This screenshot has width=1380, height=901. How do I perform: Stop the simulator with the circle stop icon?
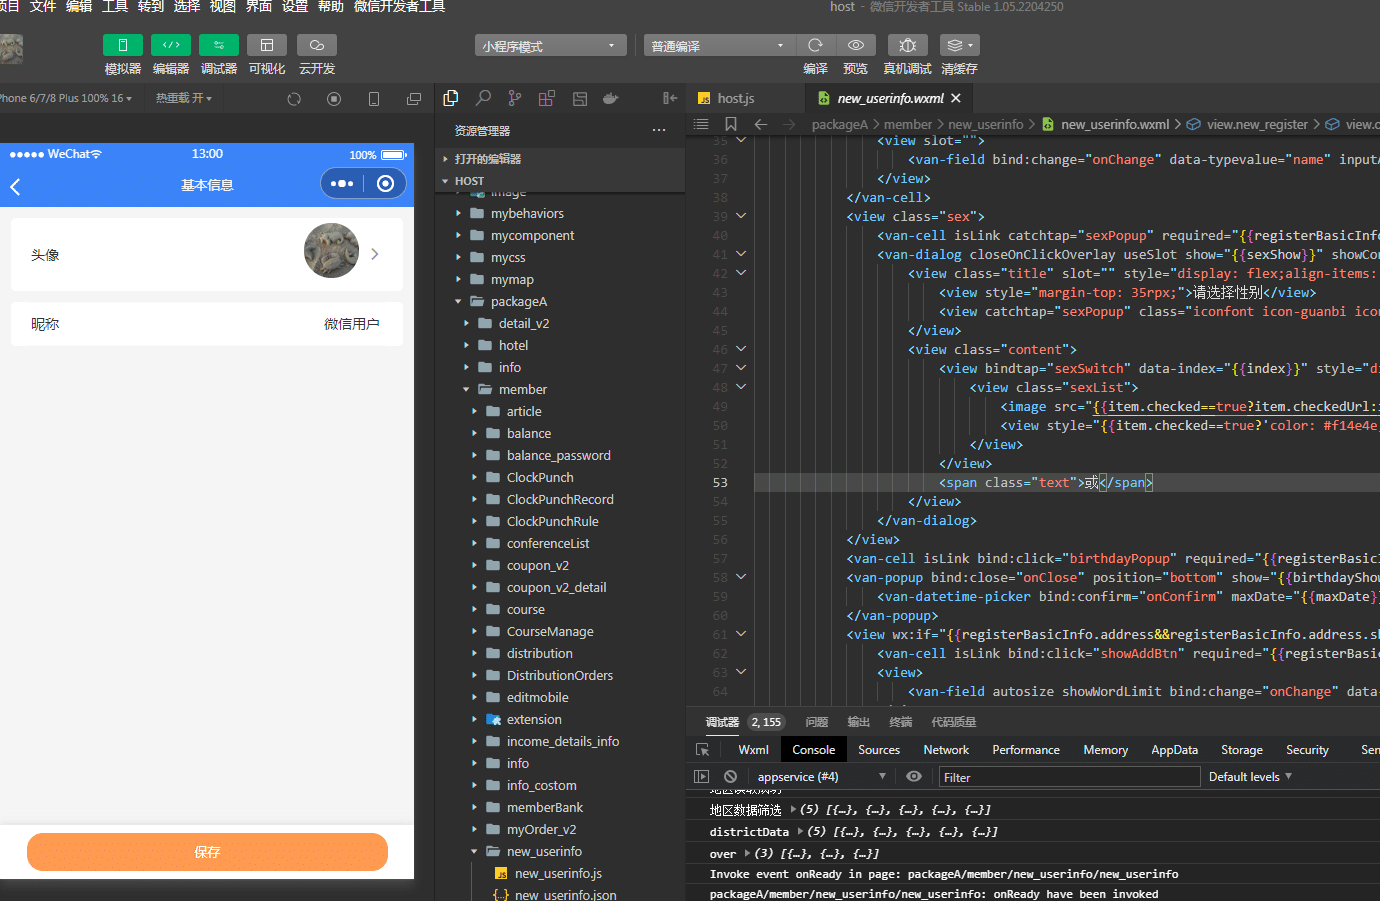coord(334,99)
